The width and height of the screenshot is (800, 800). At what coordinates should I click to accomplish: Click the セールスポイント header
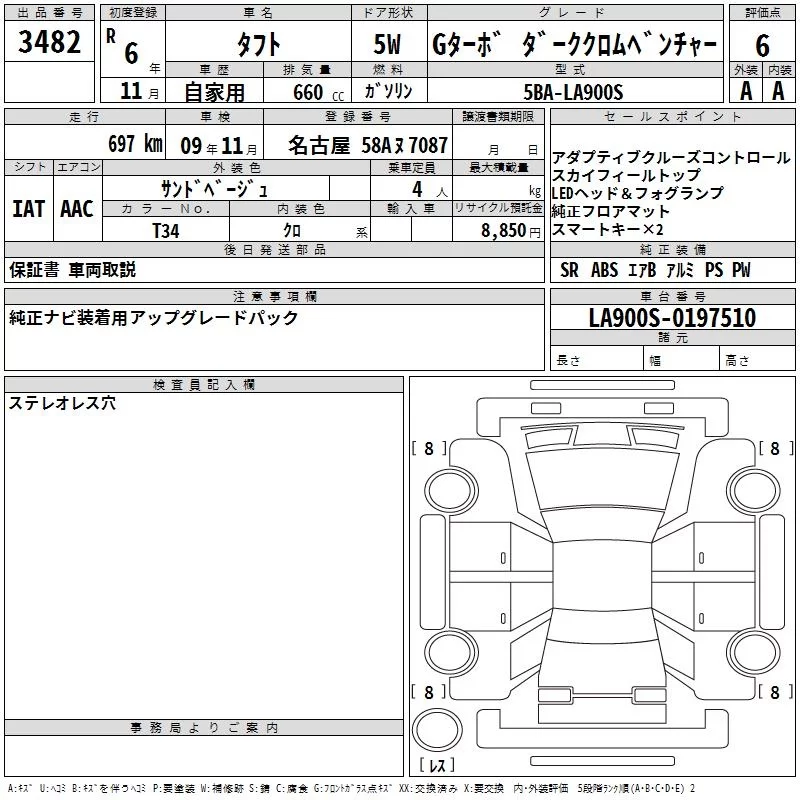point(672,117)
